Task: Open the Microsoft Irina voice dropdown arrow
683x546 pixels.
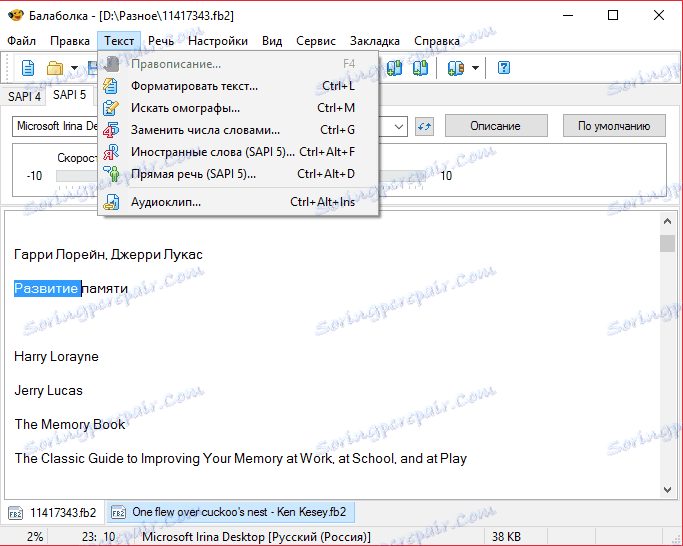Action: pyautogui.click(x=398, y=126)
